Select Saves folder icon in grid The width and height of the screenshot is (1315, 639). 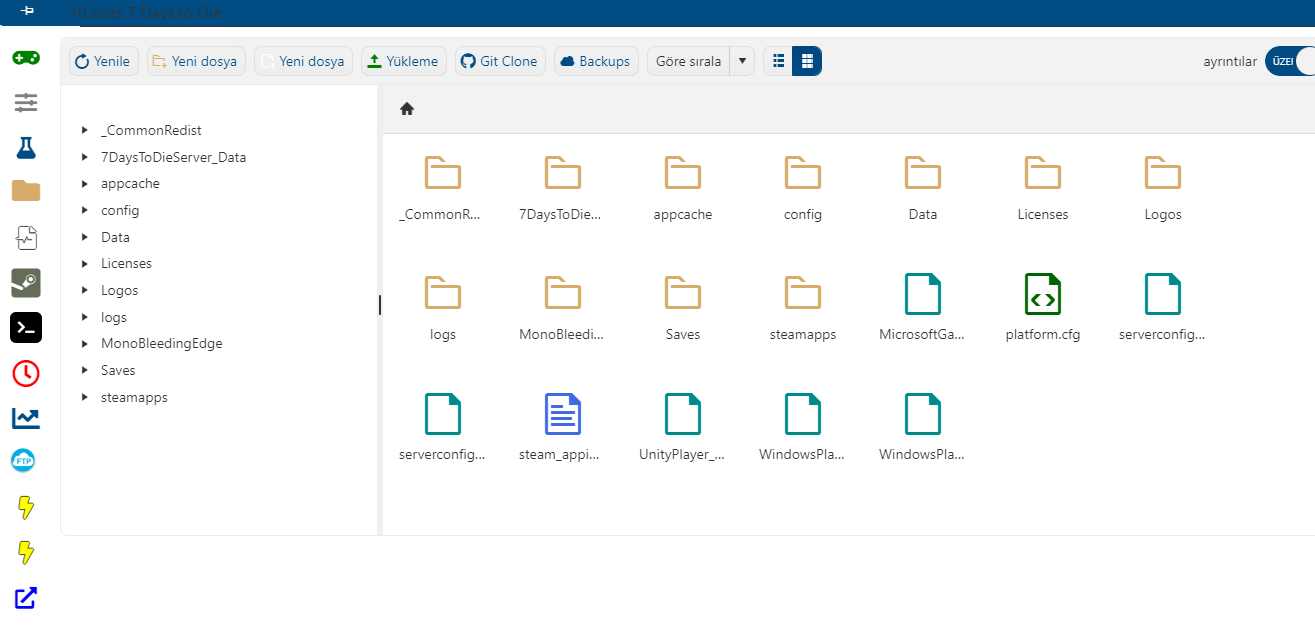tap(683, 293)
